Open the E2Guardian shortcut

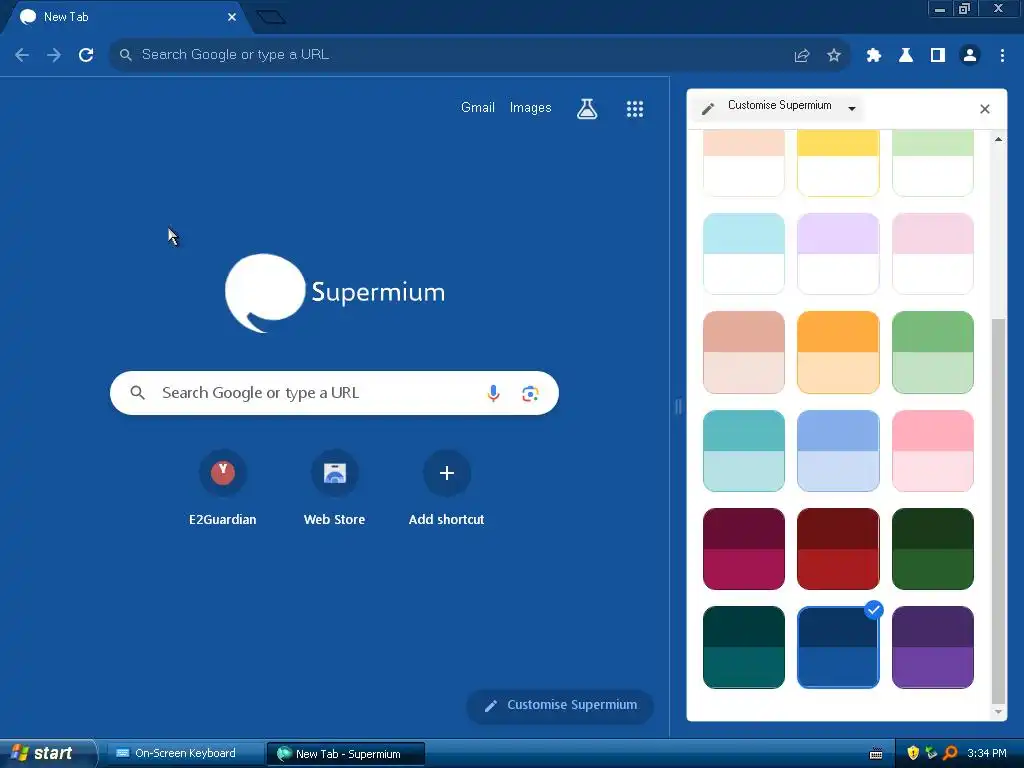pyautogui.click(x=223, y=488)
